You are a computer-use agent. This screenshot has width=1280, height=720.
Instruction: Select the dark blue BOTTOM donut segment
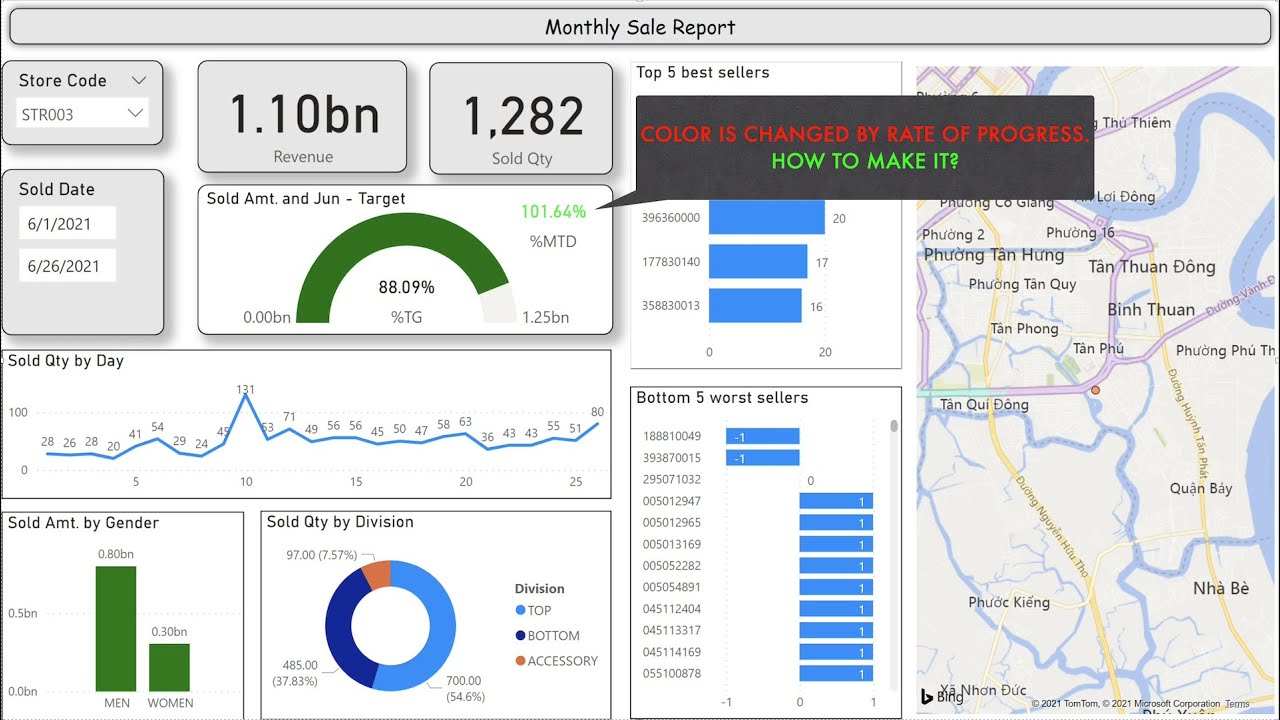pos(340,625)
